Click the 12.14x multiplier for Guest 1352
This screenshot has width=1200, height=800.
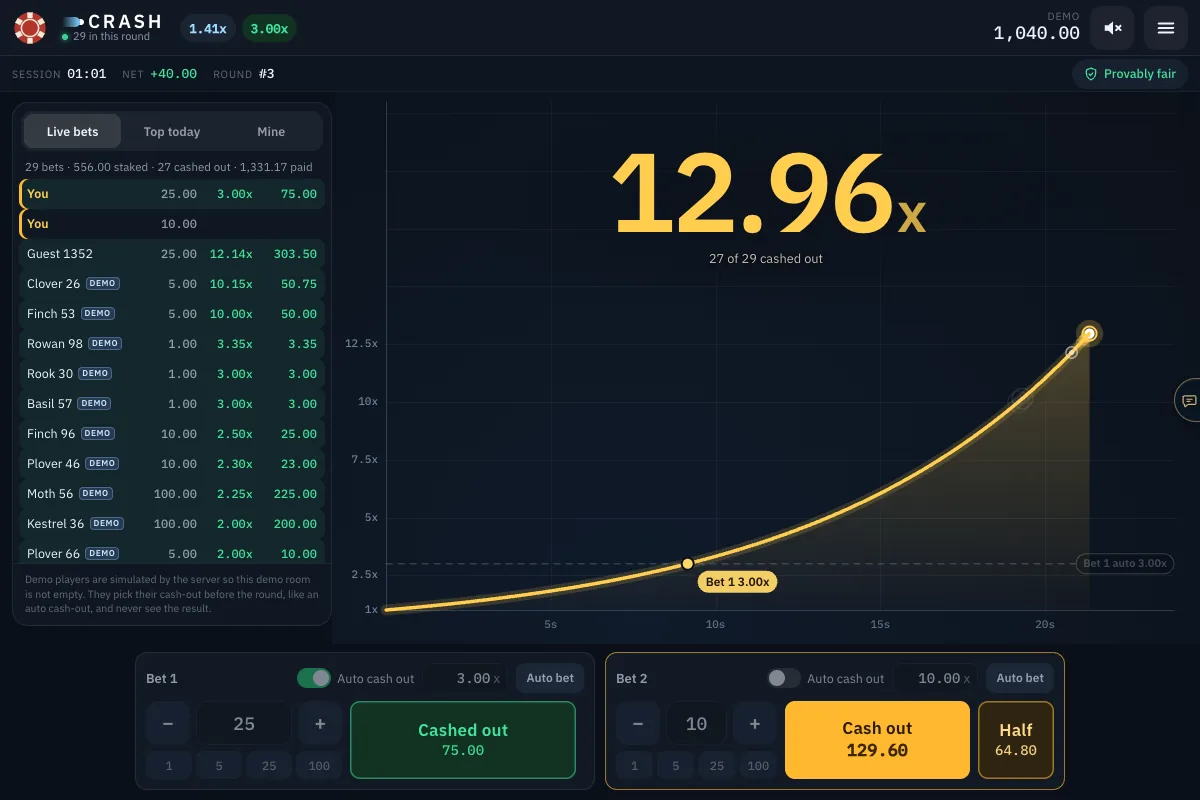tap(231, 254)
